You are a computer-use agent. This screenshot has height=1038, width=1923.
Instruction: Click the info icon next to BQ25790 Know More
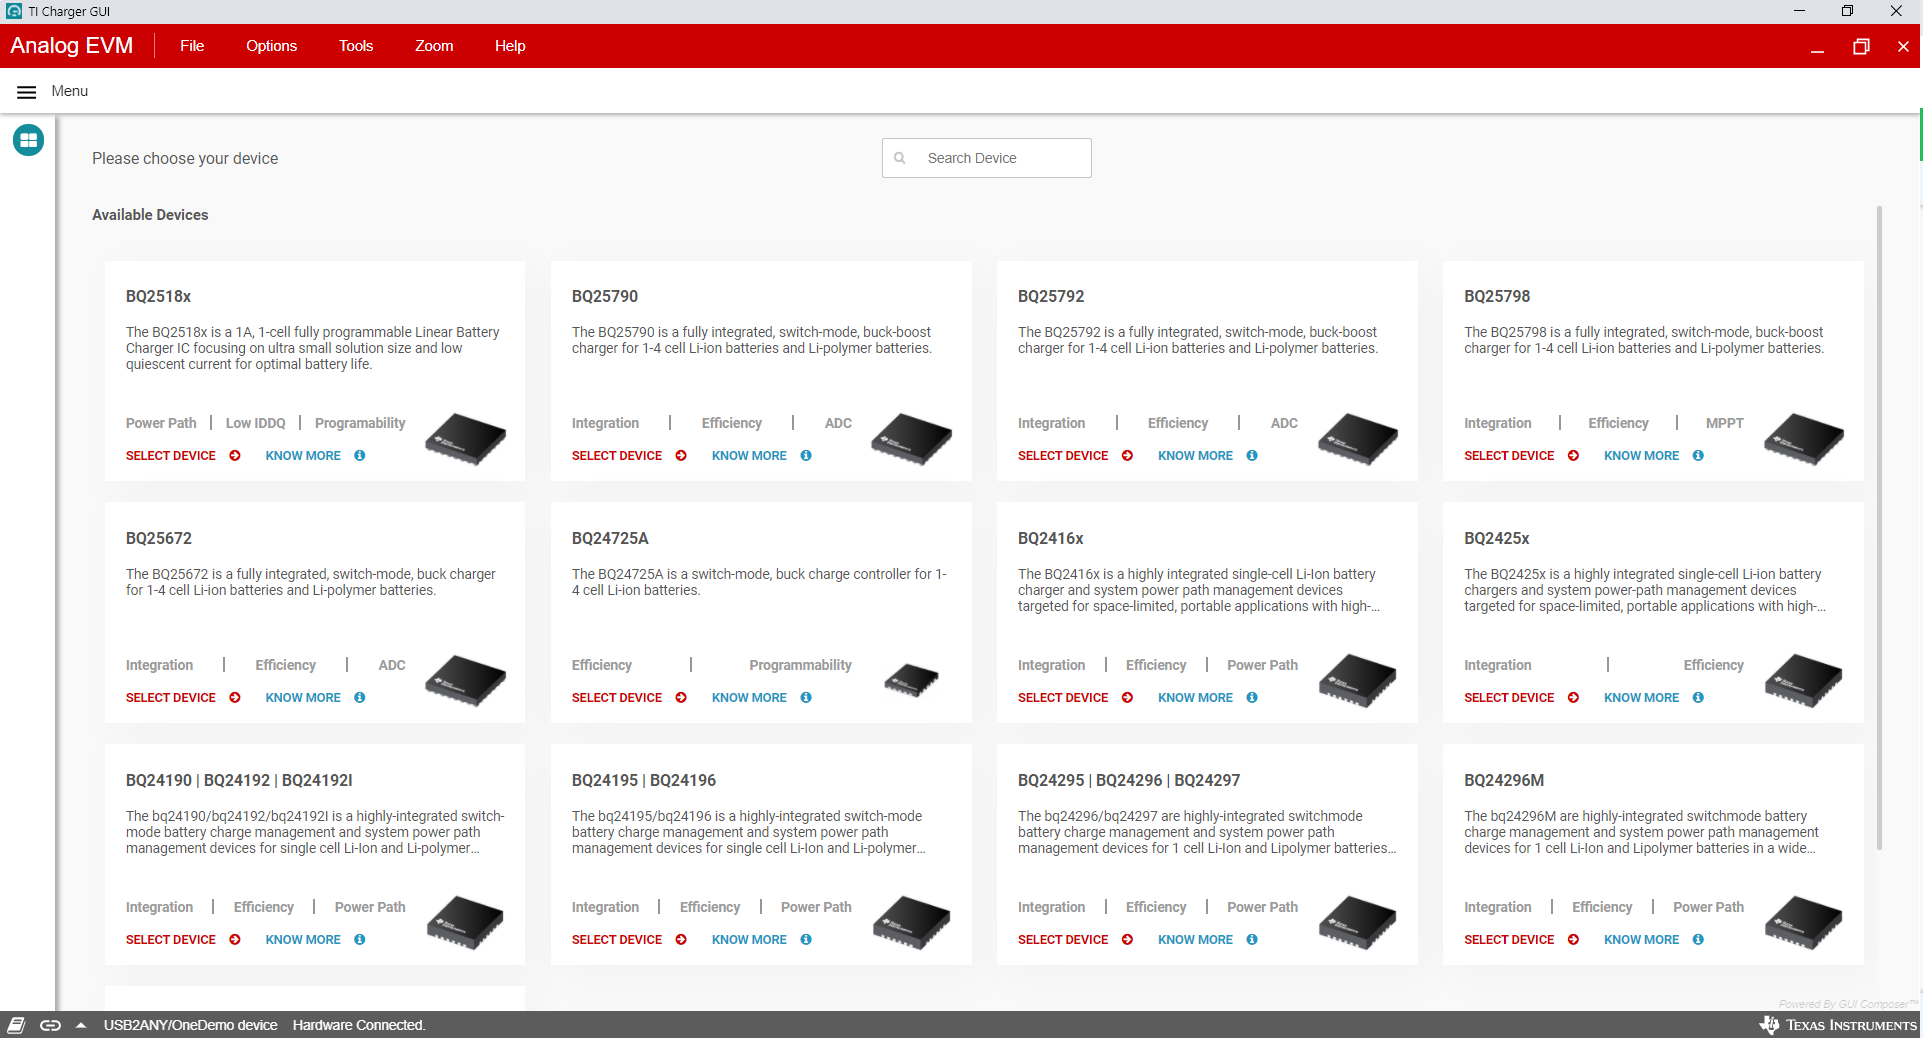[806, 456]
